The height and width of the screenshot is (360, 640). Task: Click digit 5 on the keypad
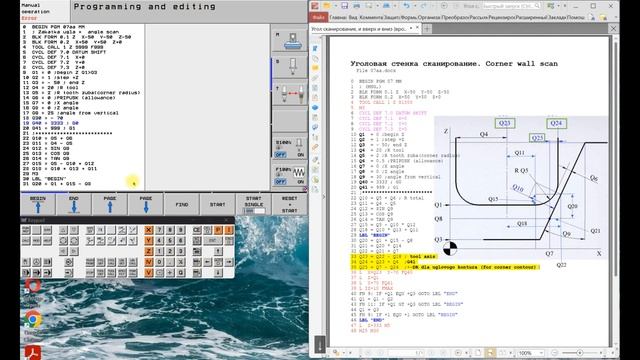click(170, 240)
